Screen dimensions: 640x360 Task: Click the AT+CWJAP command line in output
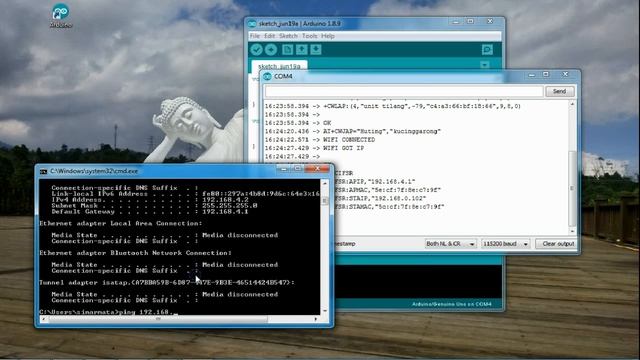coord(353,131)
